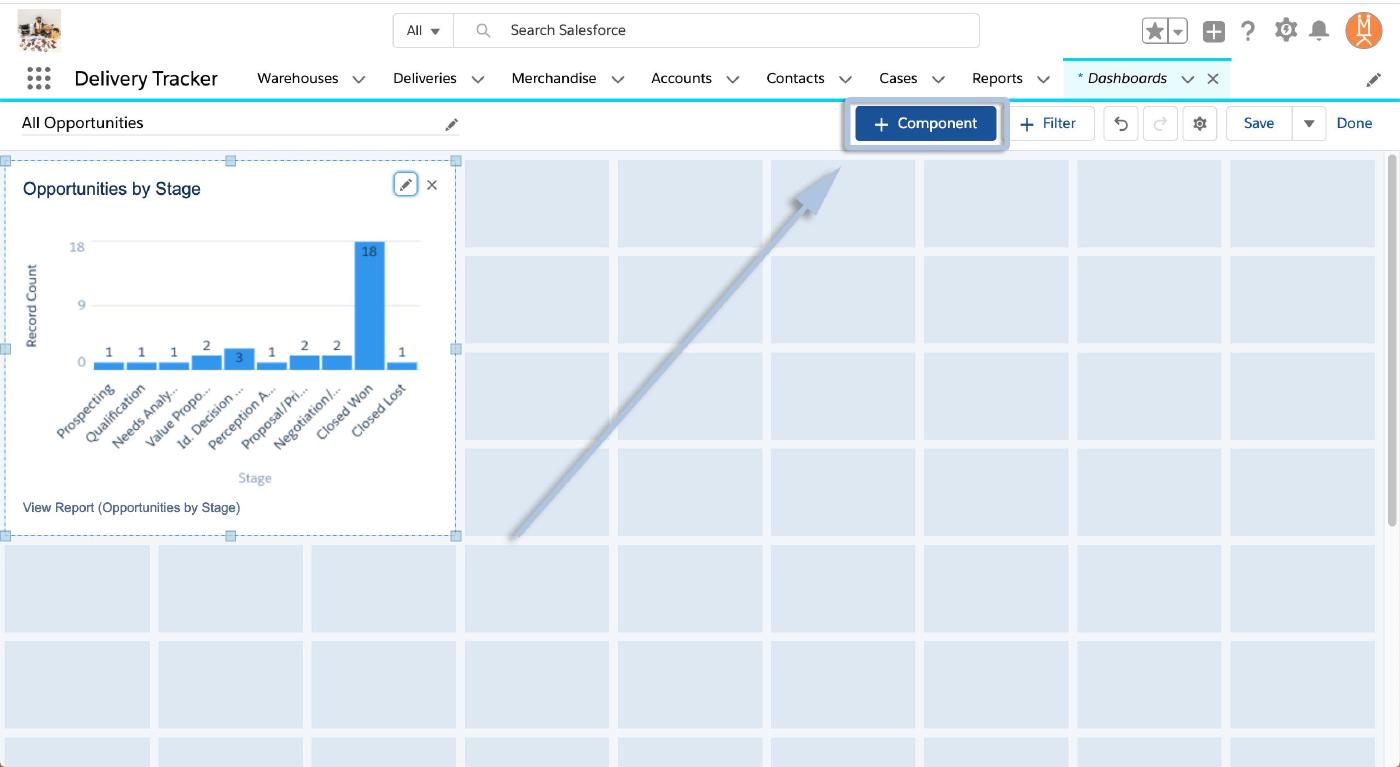
Task: Go to the Reports tab
Action: [997, 78]
